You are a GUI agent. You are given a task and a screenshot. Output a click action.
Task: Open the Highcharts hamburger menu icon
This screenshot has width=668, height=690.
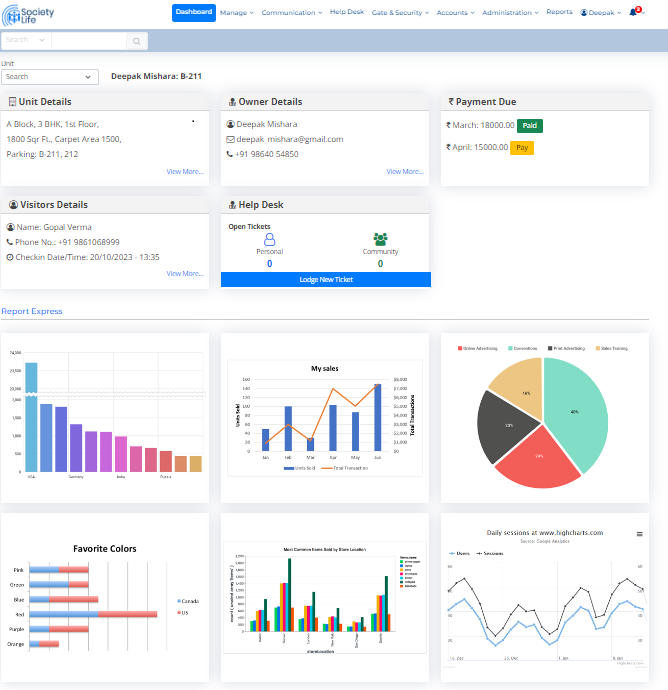[639, 534]
